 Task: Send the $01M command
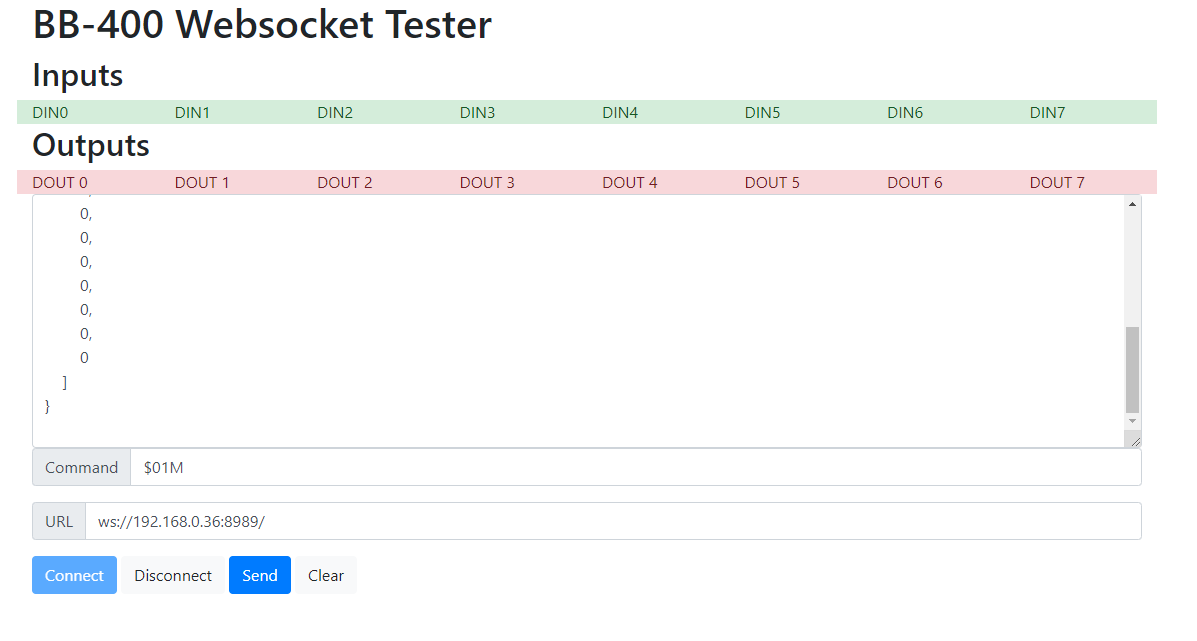click(259, 575)
